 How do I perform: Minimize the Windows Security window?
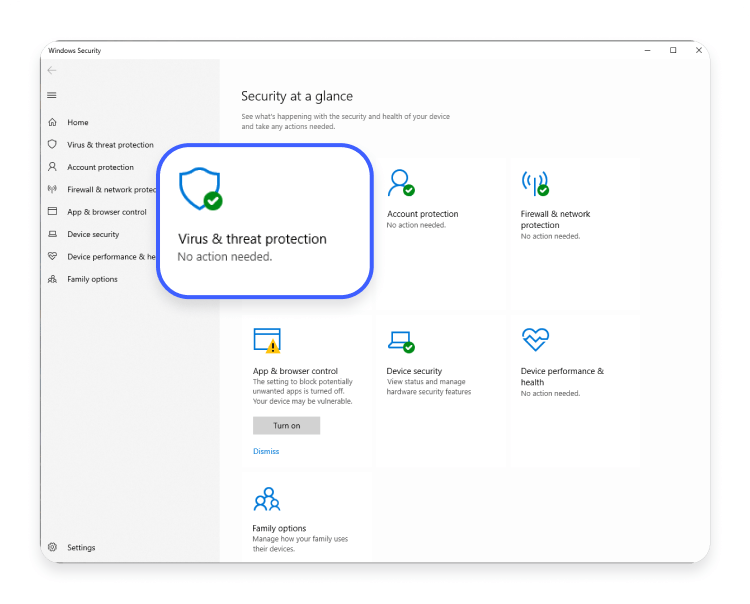coord(647,50)
